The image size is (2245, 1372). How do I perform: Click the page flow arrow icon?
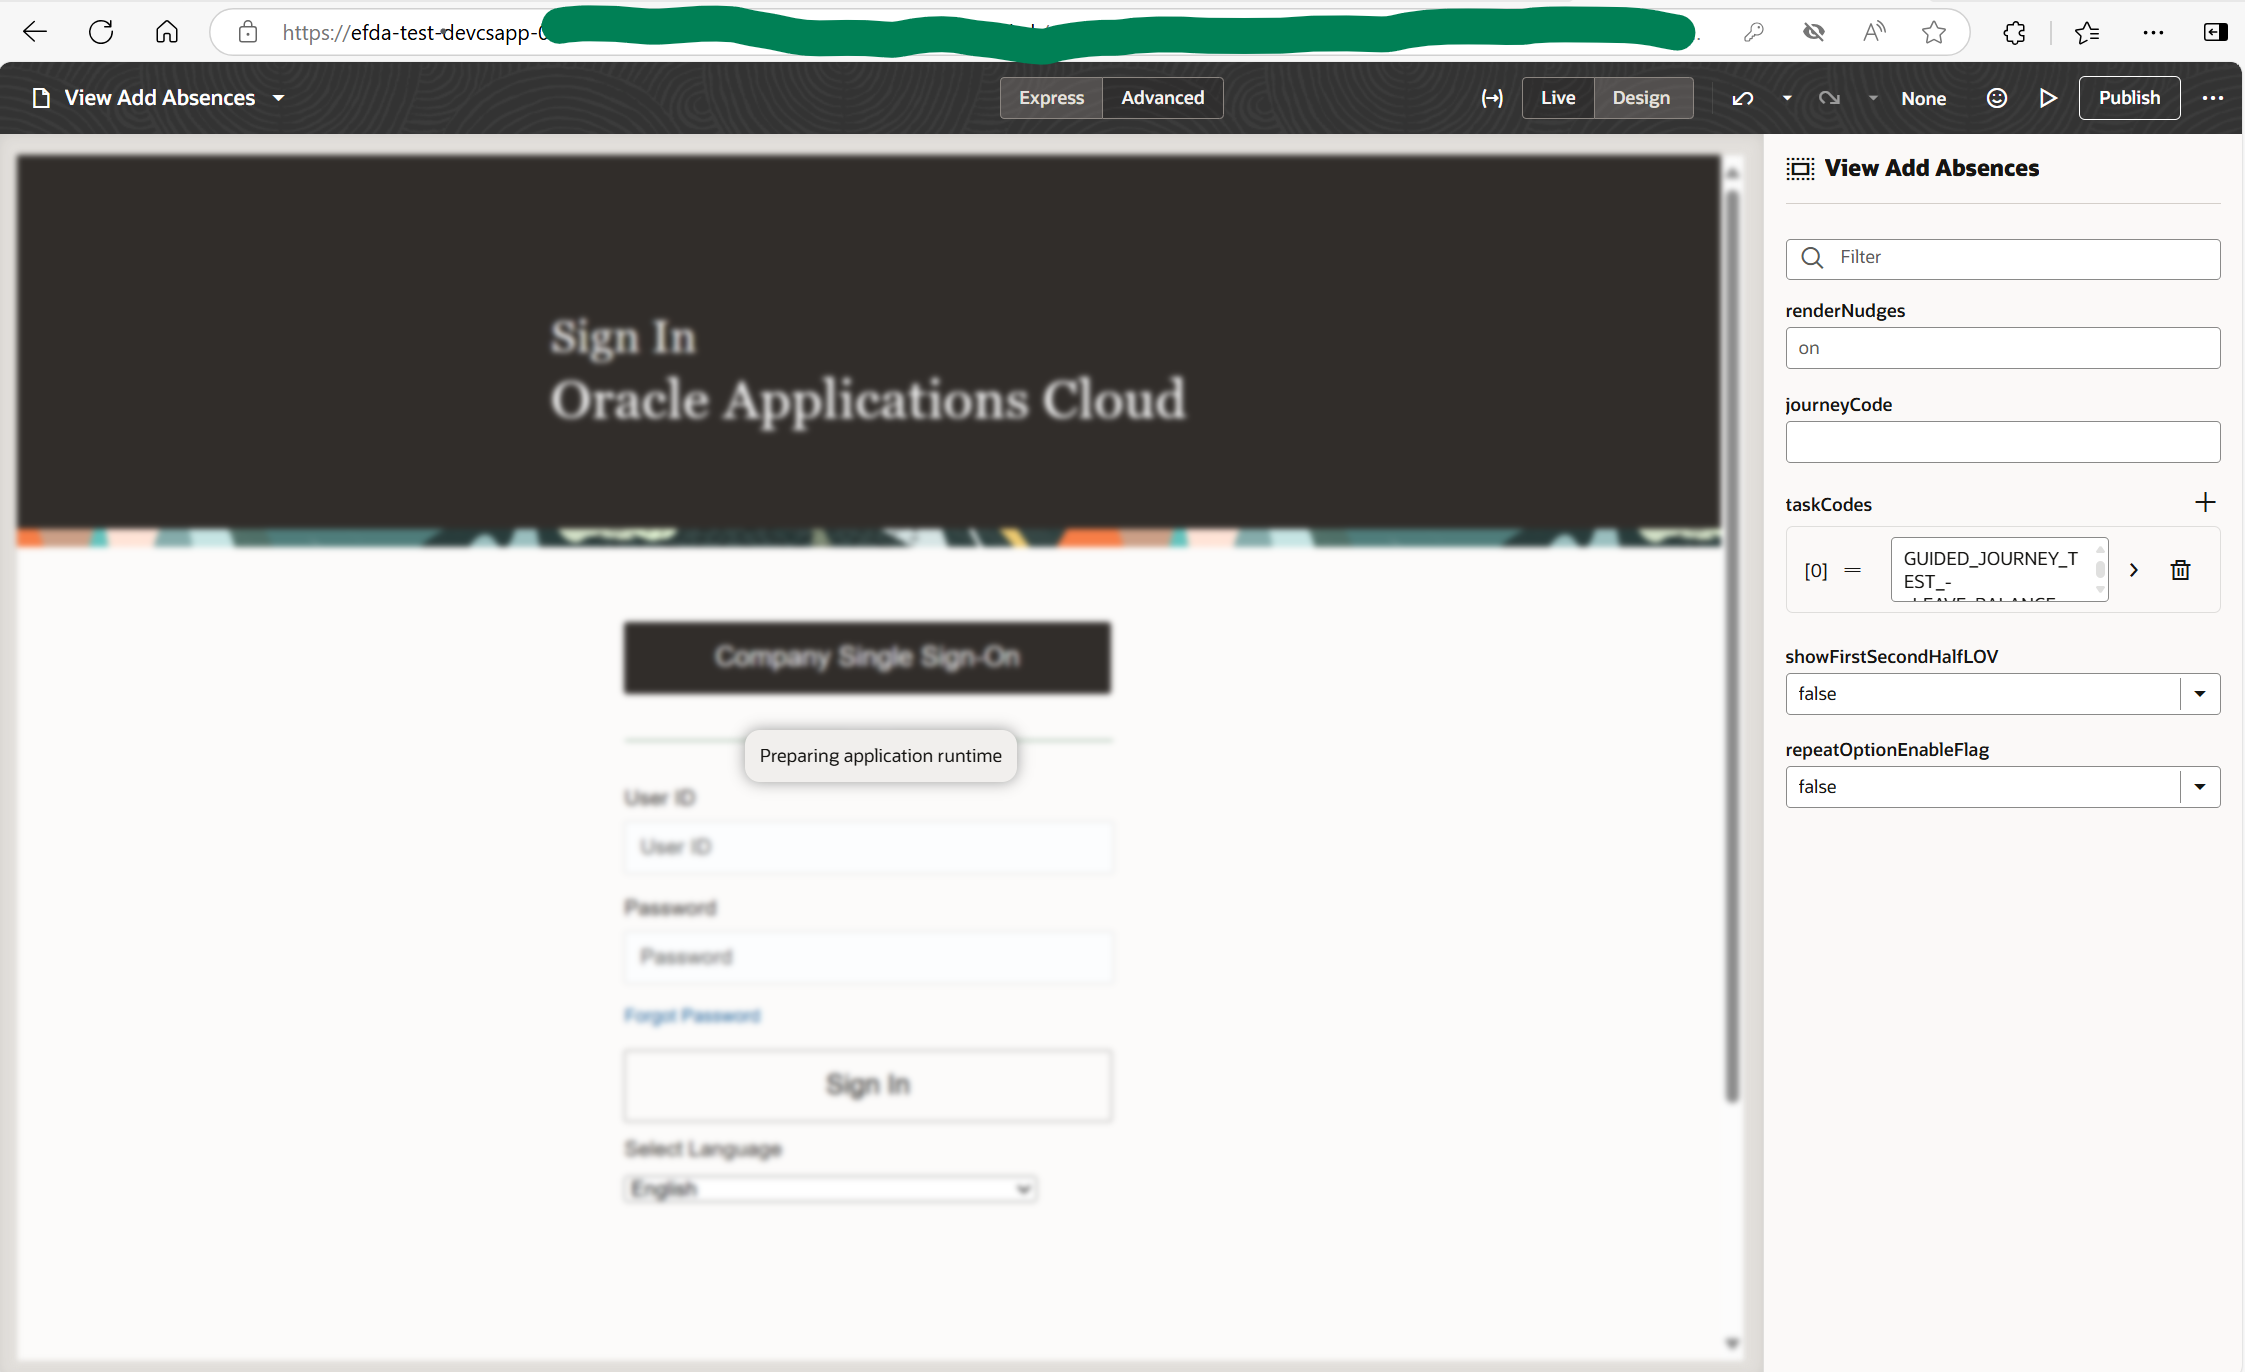pos(1491,97)
